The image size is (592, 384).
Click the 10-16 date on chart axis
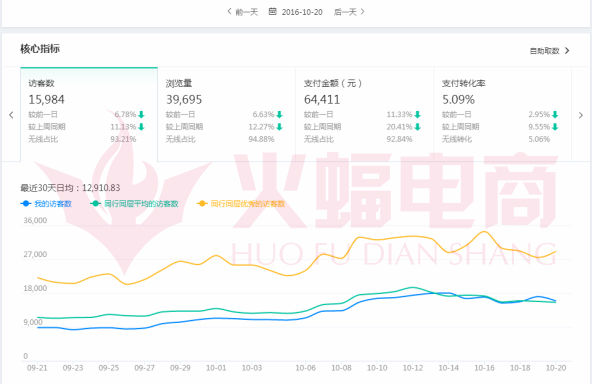click(x=484, y=367)
